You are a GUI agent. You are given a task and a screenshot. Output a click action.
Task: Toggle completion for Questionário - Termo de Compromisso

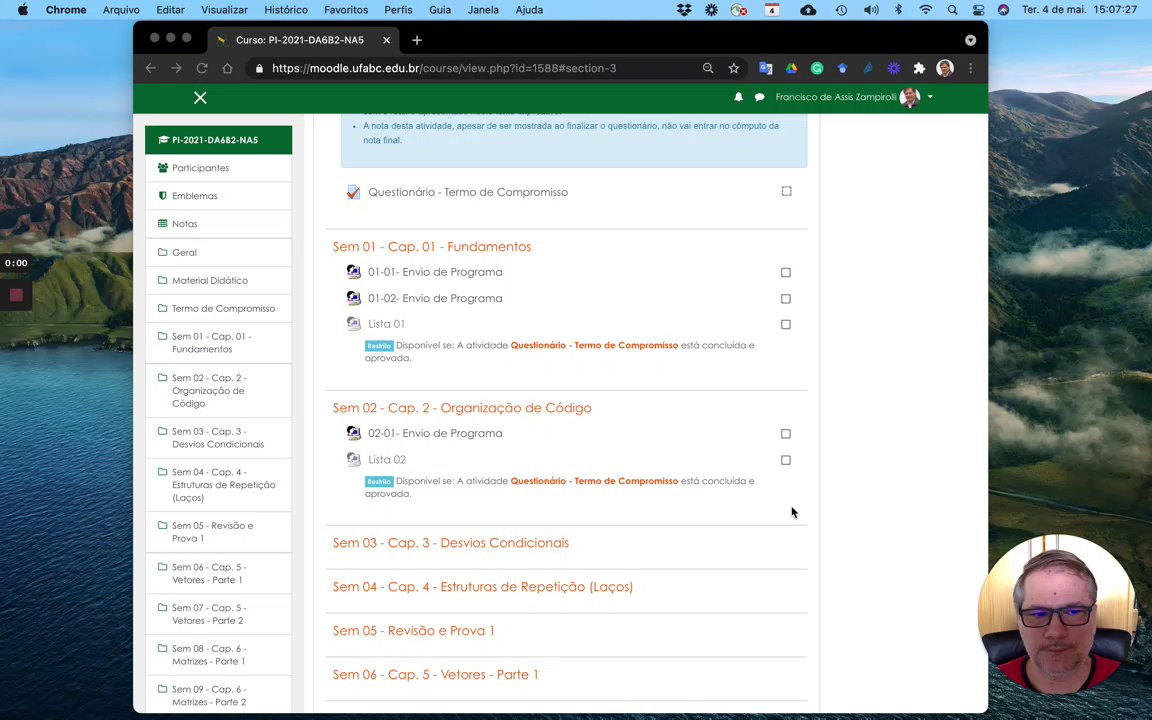[x=786, y=191]
